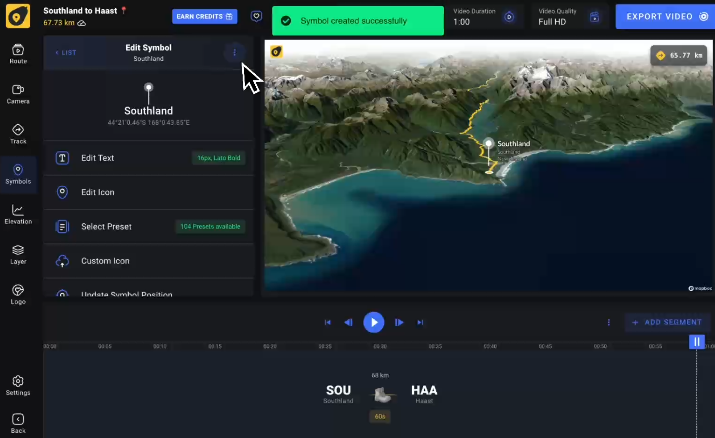Open the timeline three-dot options menu
This screenshot has width=715, height=438.
click(x=608, y=322)
